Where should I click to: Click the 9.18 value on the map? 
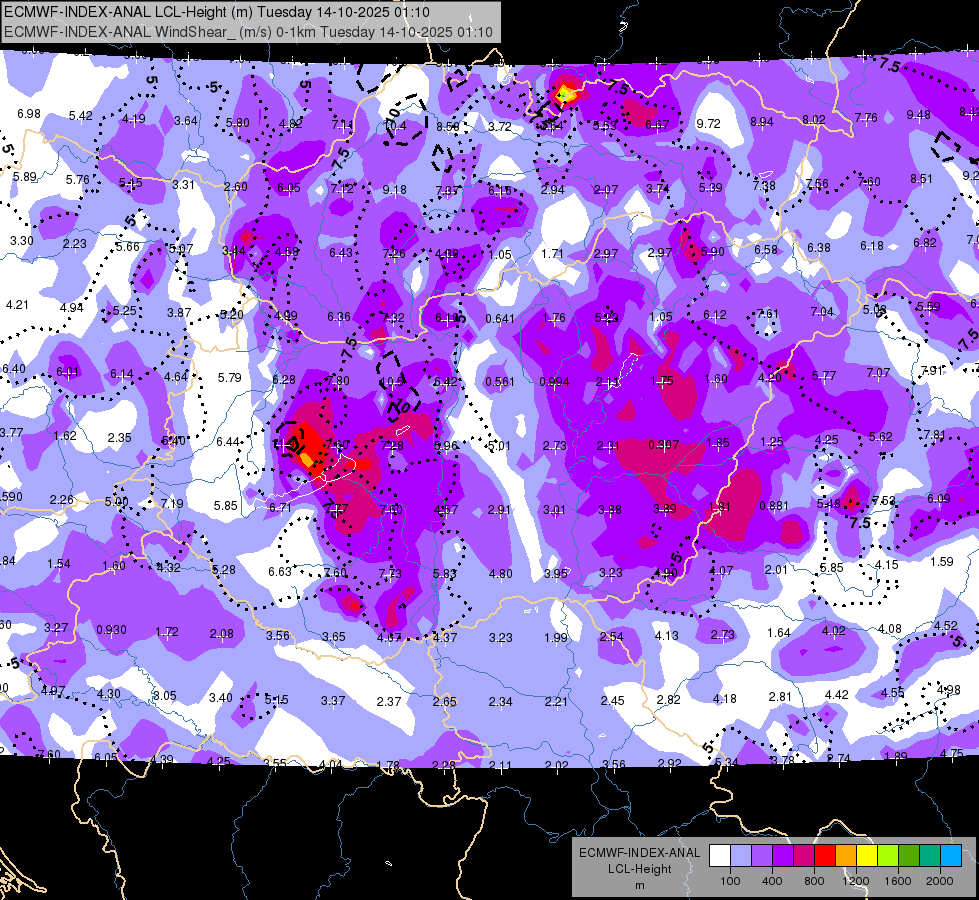coord(394,190)
